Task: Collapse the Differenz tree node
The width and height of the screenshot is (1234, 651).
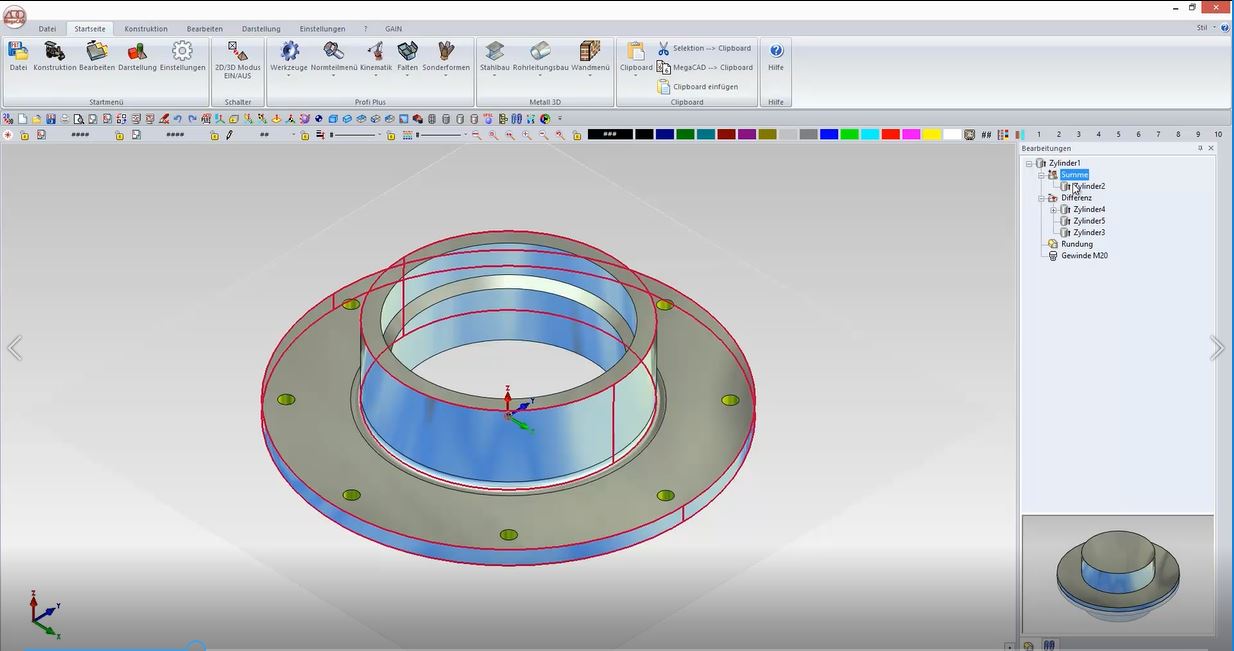Action: click(1041, 198)
